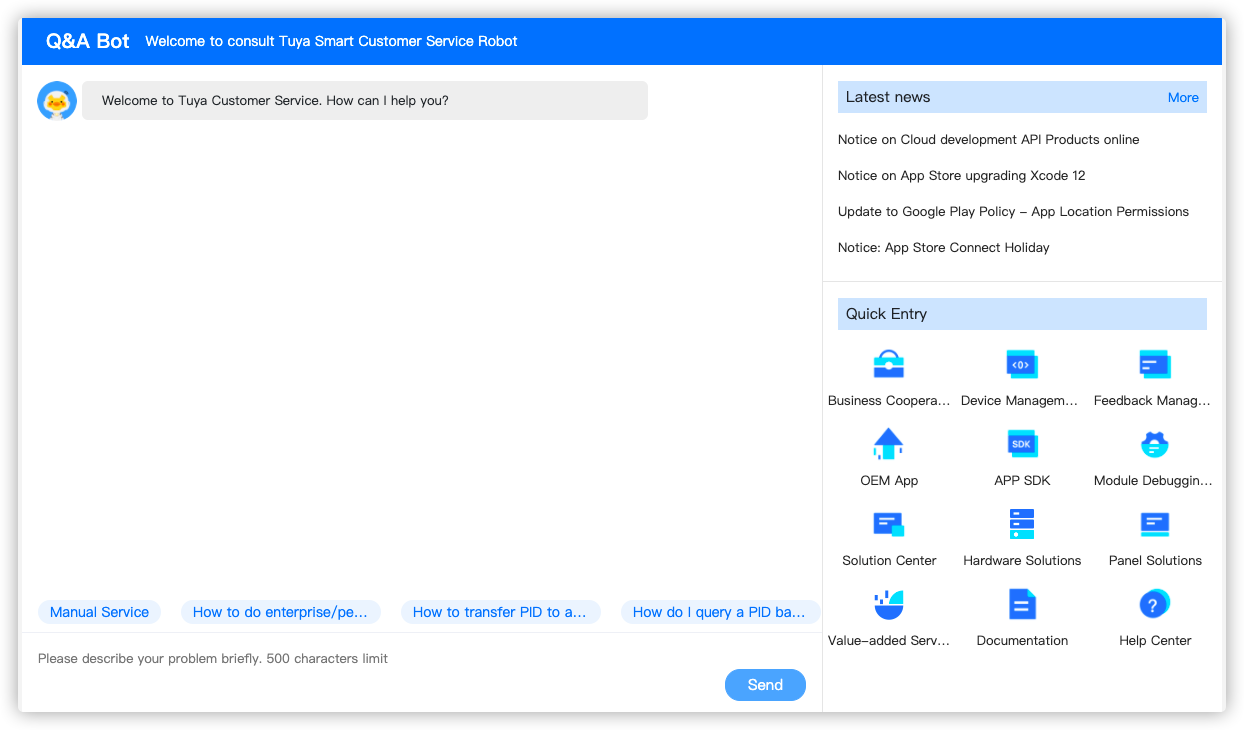Click the Module Debuggin... label text

click(x=1155, y=480)
